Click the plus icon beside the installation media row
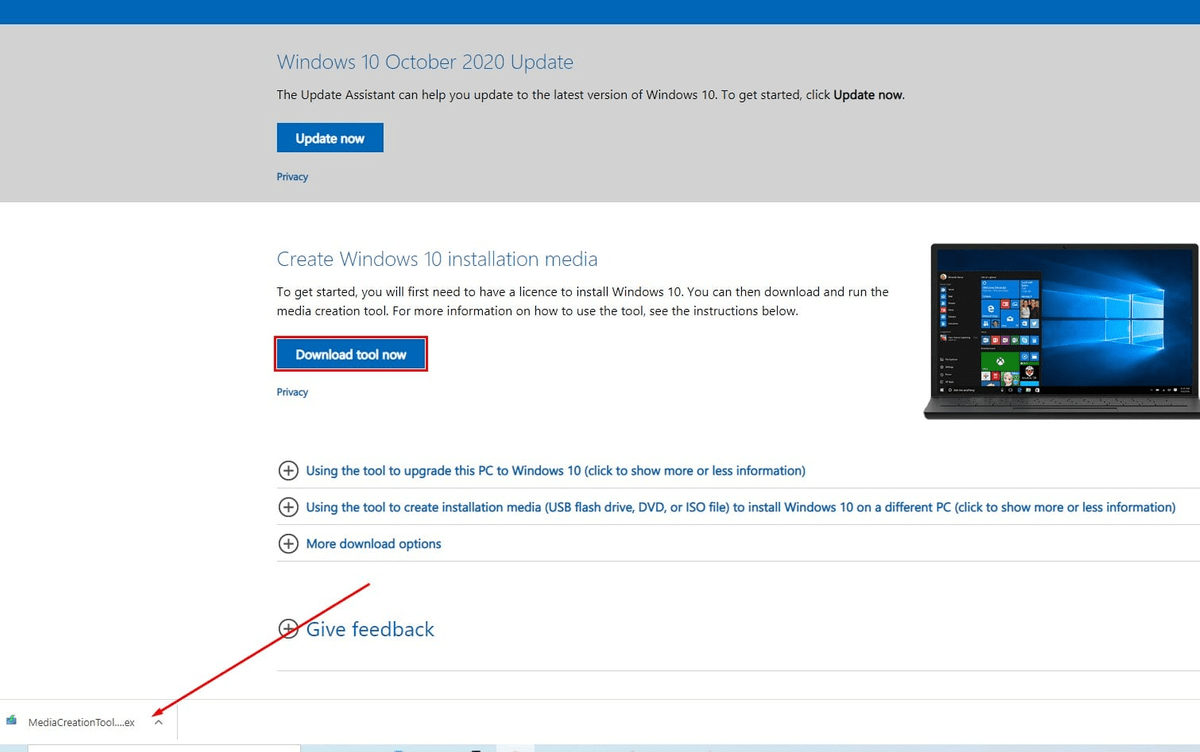Screen dimensions: 1200x752 (289, 507)
